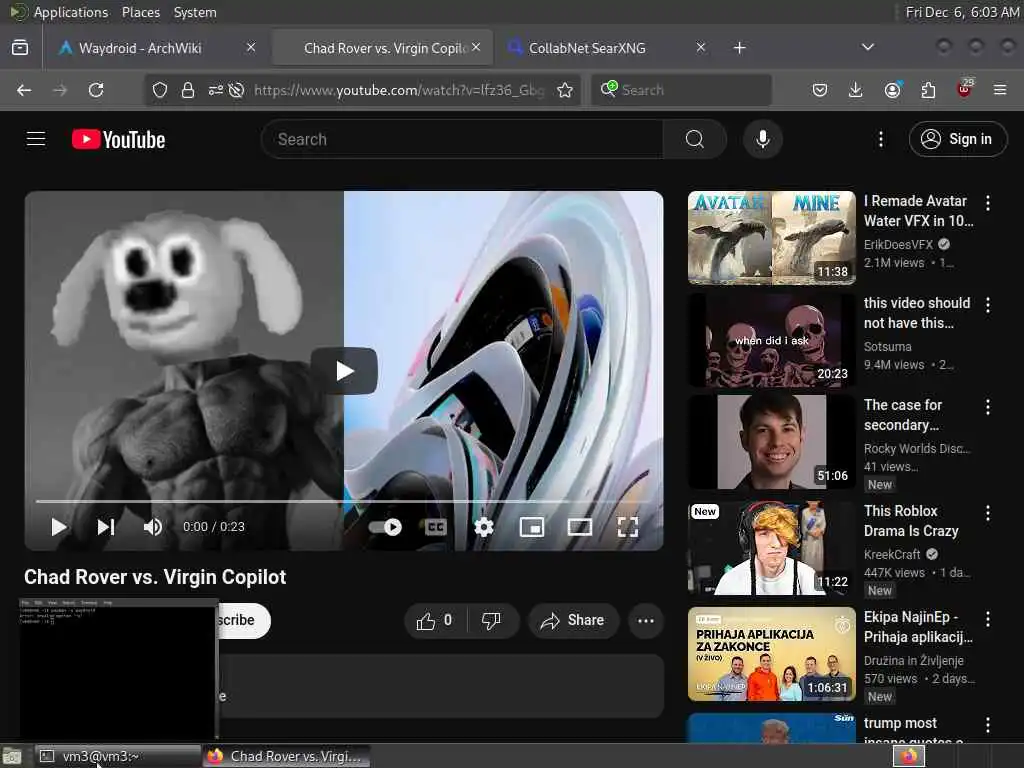Open tracking protection shield icon
The width and height of the screenshot is (1024, 768).
159,90
